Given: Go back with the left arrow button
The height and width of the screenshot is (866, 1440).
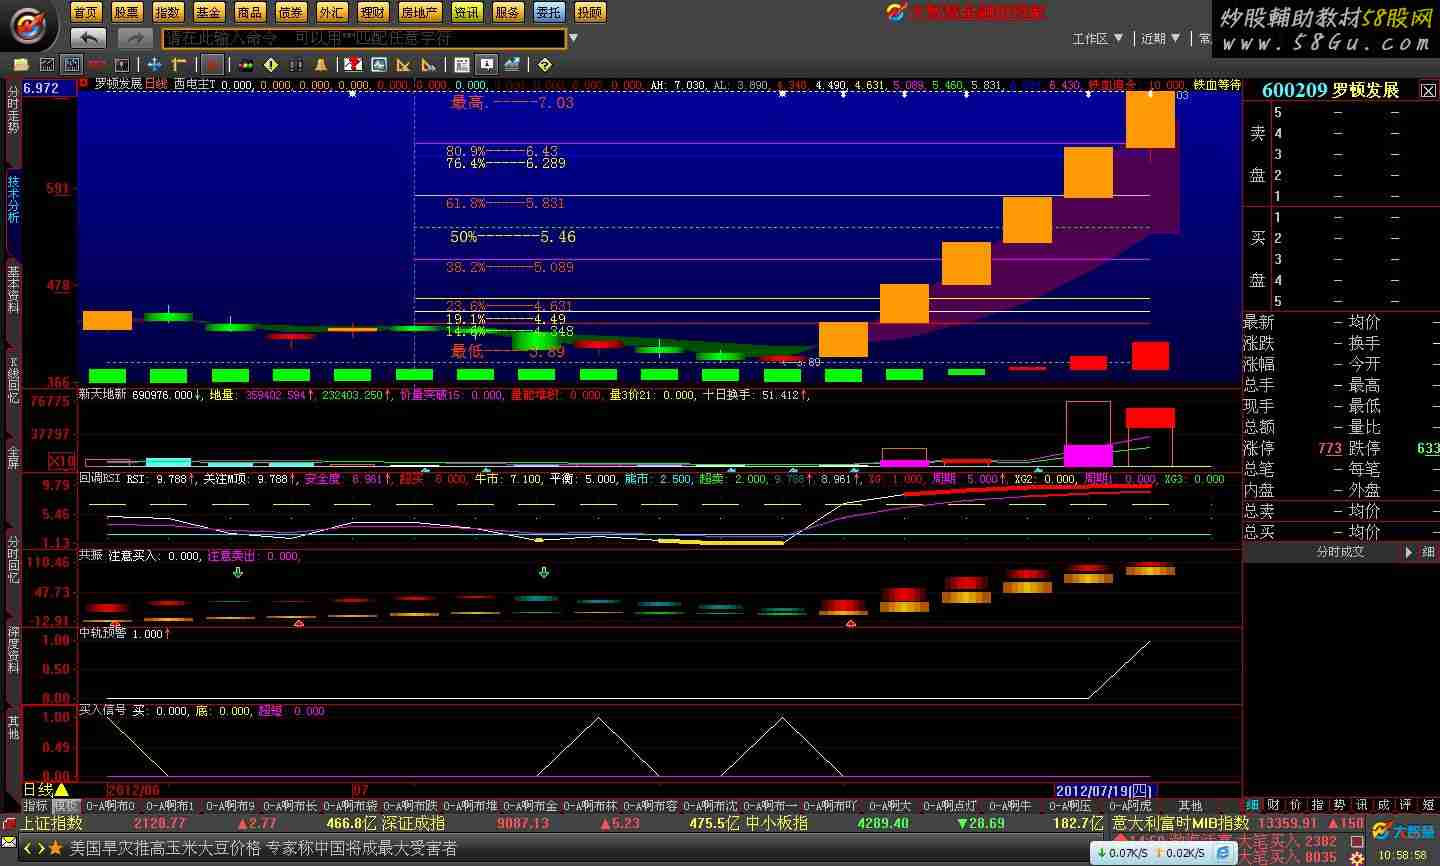Looking at the screenshot, I should pyautogui.click(x=89, y=38).
